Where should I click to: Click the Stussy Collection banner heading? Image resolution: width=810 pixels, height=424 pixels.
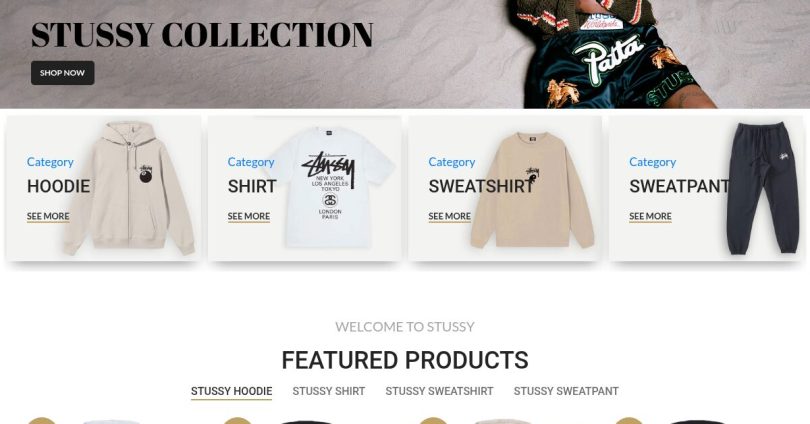tap(202, 35)
